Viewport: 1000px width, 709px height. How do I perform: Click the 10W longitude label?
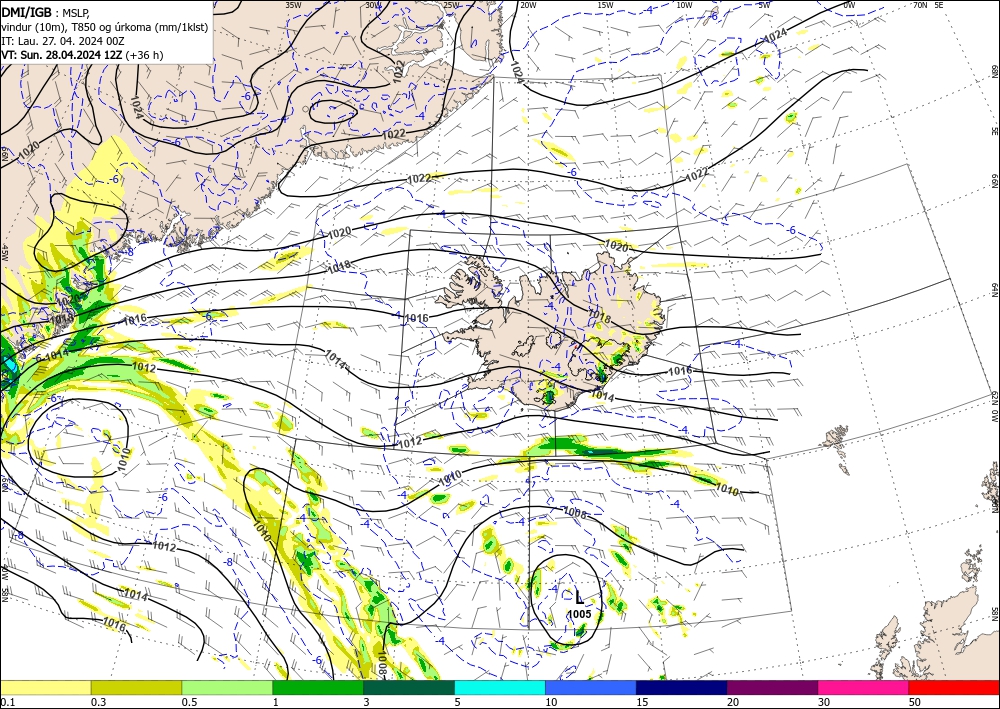tap(684, 5)
